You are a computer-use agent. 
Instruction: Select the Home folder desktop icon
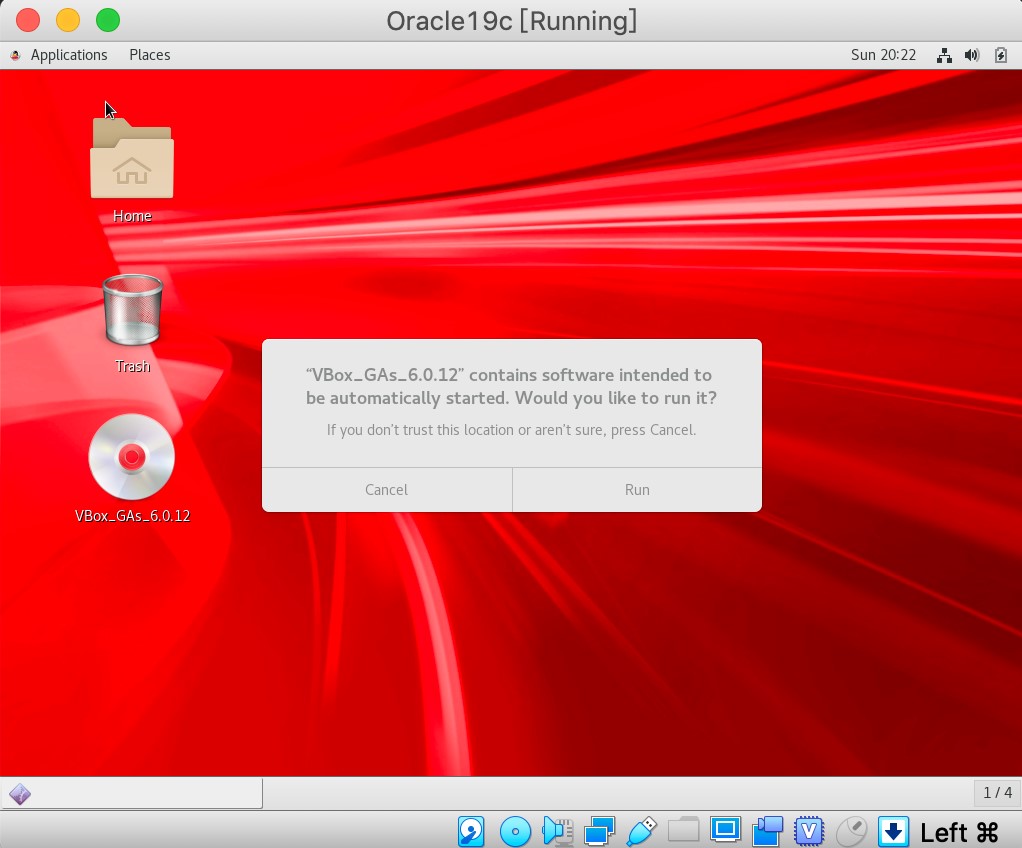point(132,171)
